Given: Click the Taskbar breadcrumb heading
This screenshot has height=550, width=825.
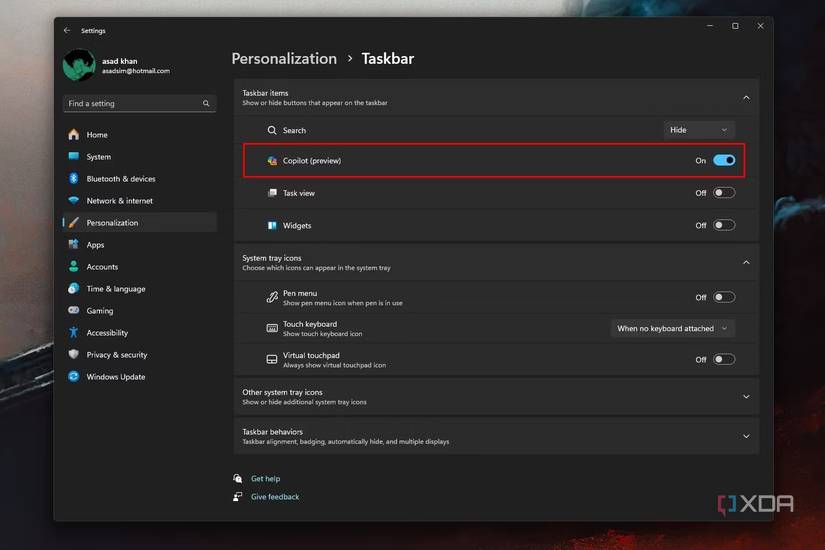Looking at the screenshot, I should [x=388, y=58].
